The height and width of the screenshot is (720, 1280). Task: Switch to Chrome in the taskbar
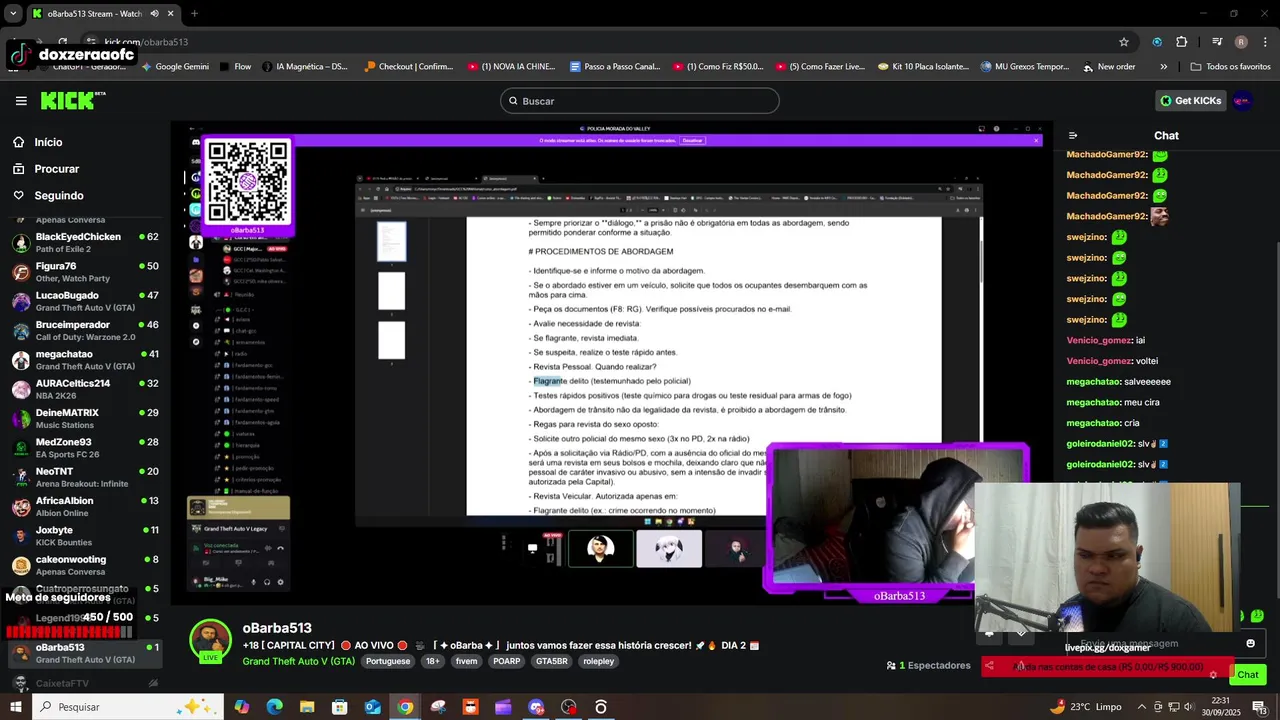(405, 707)
